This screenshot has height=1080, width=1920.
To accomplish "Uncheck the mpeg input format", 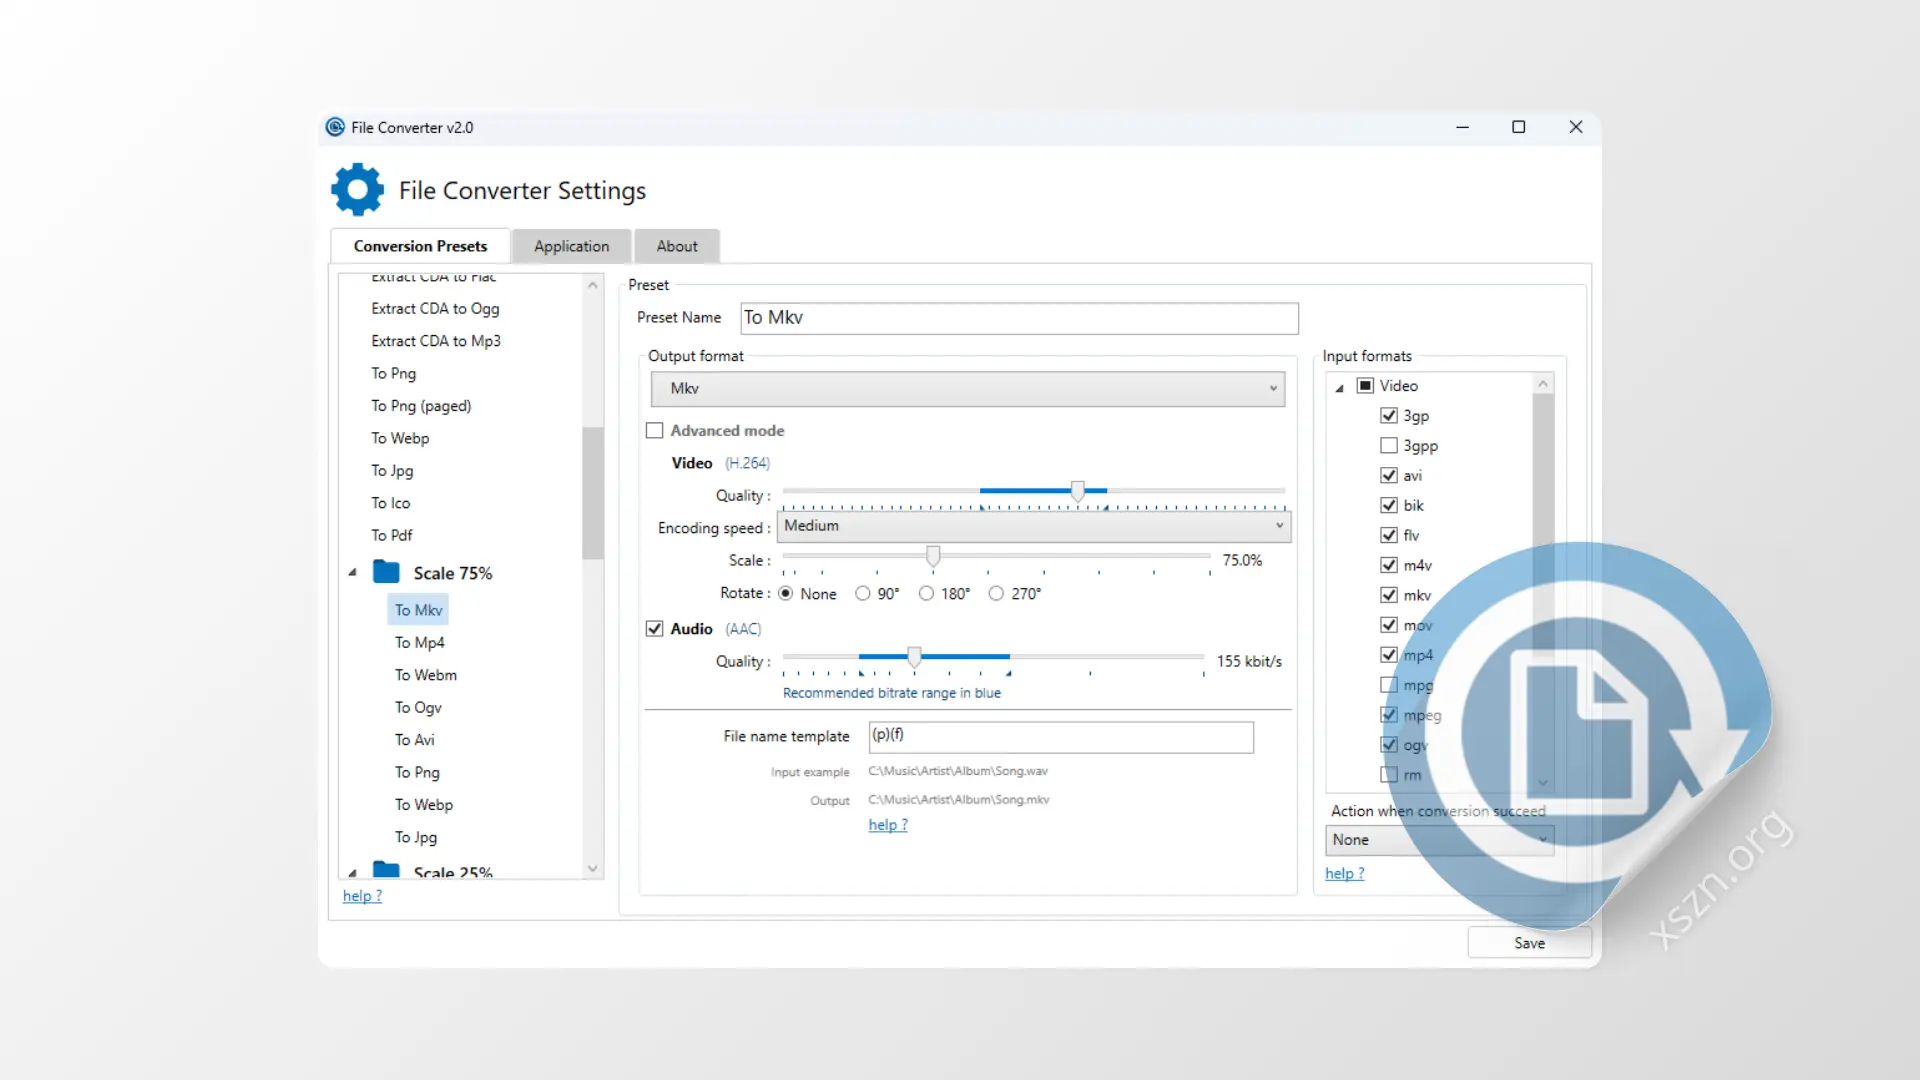I will (x=1389, y=715).
